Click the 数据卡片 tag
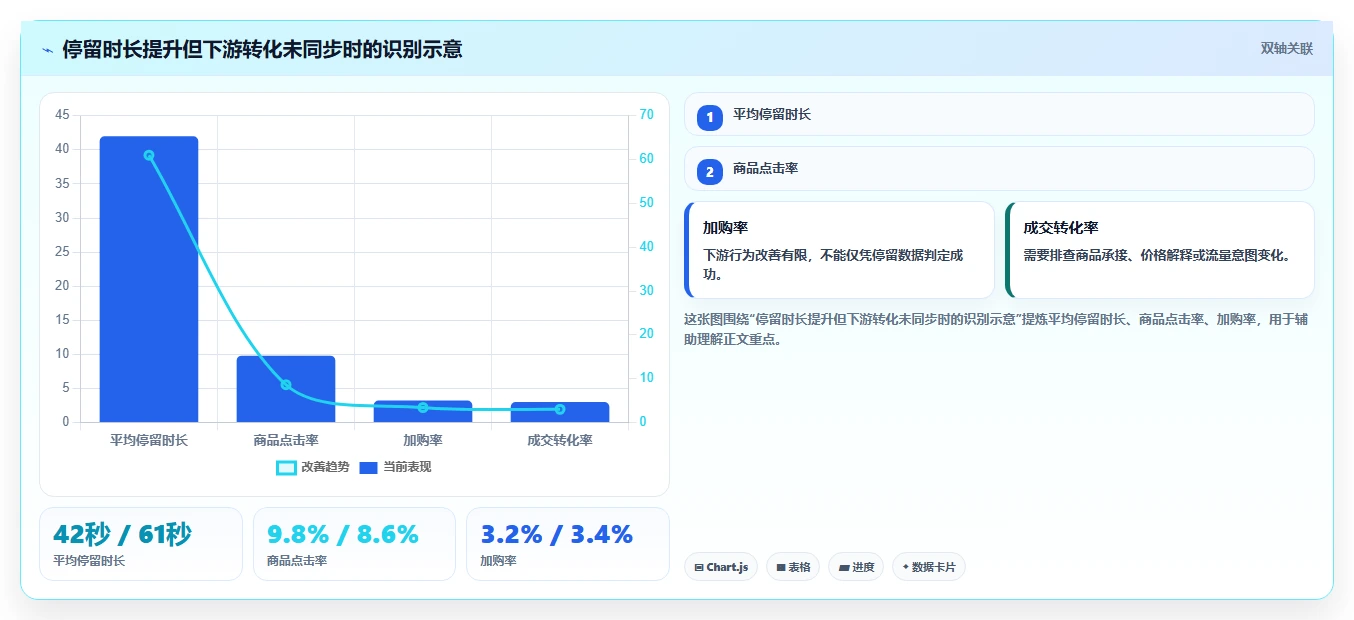1354x620 pixels. (929, 567)
